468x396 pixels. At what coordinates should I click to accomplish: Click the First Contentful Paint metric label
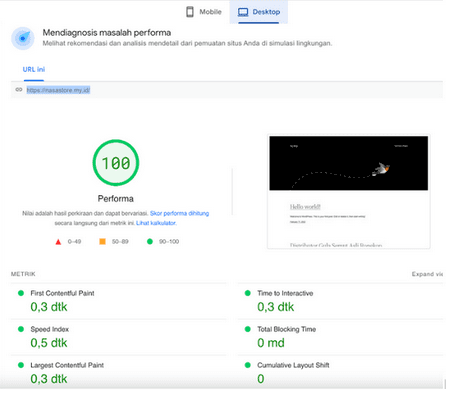[62, 293]
